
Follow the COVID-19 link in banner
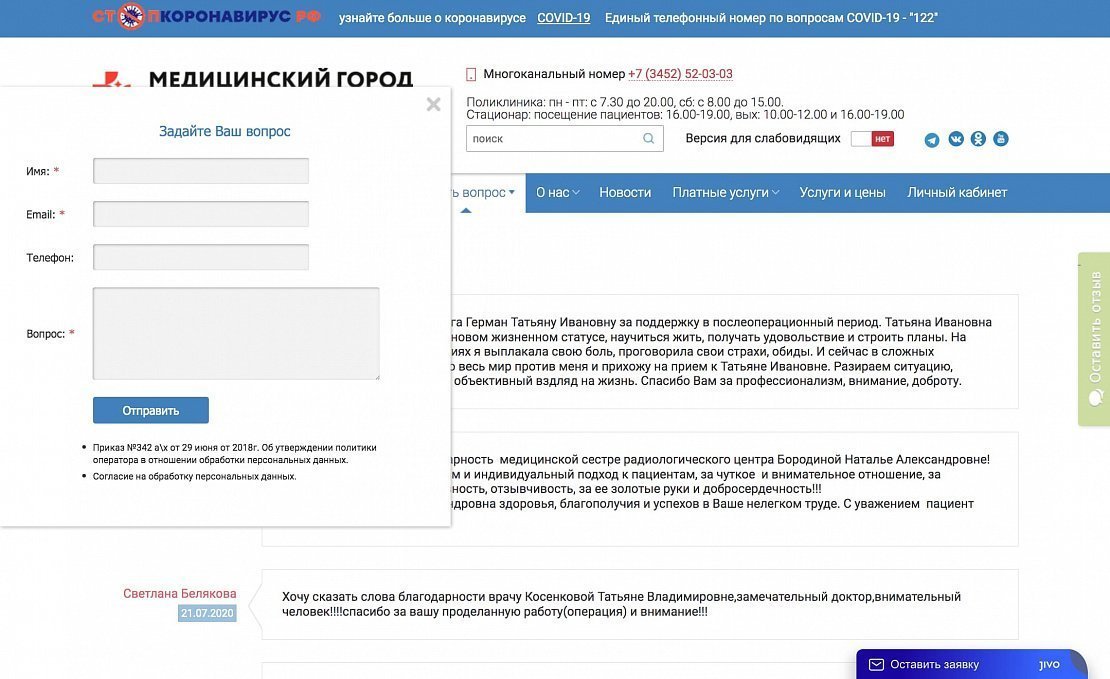563,18
